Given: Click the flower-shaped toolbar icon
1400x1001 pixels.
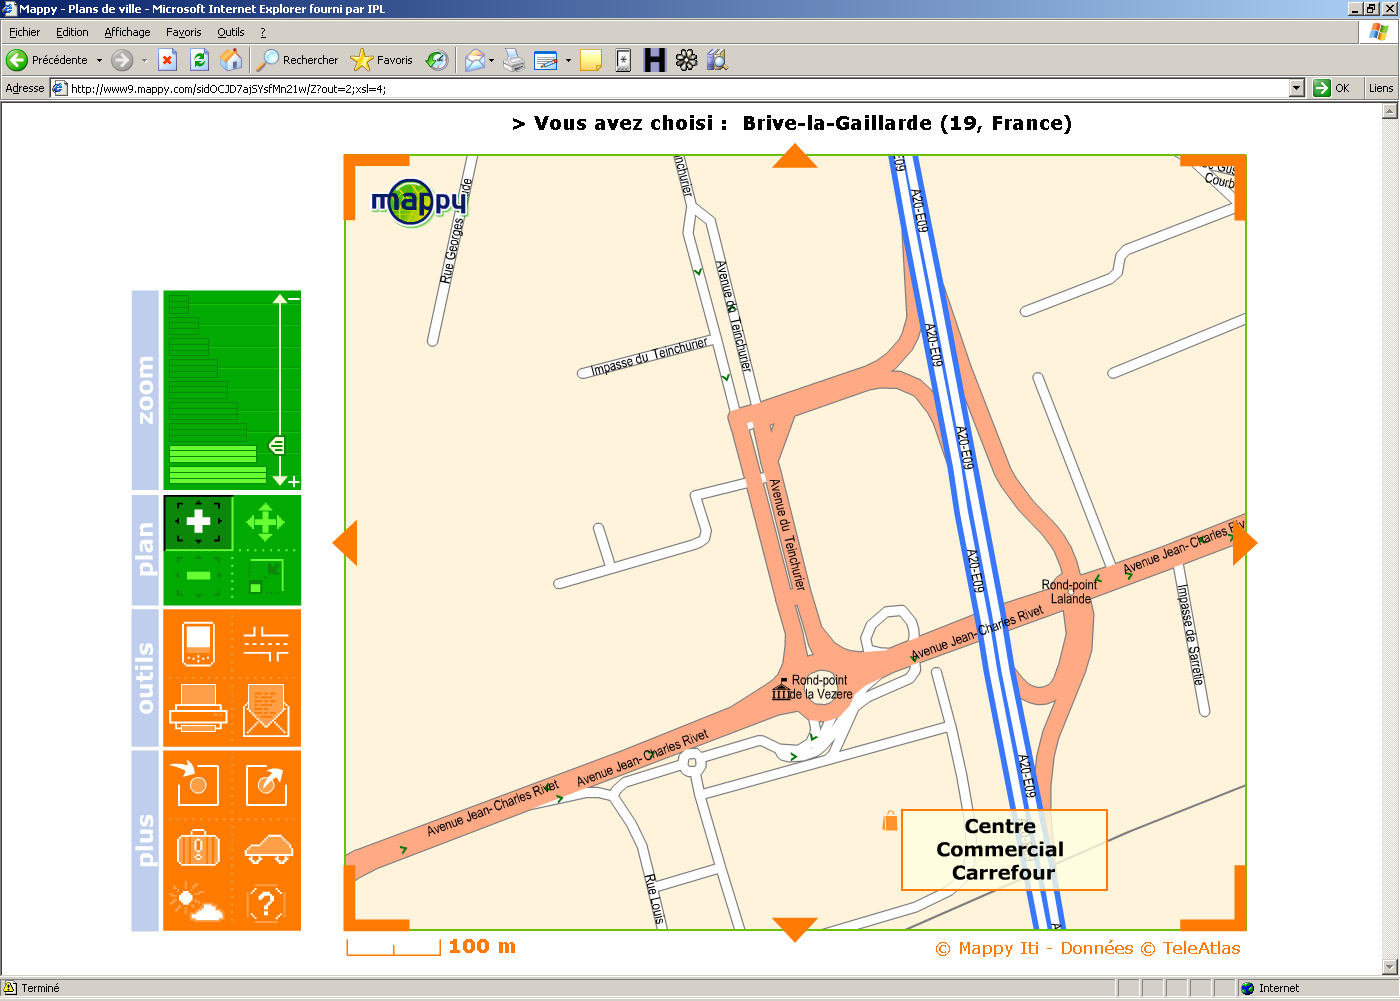Looking at the screenshot, I should click(686, 60).
